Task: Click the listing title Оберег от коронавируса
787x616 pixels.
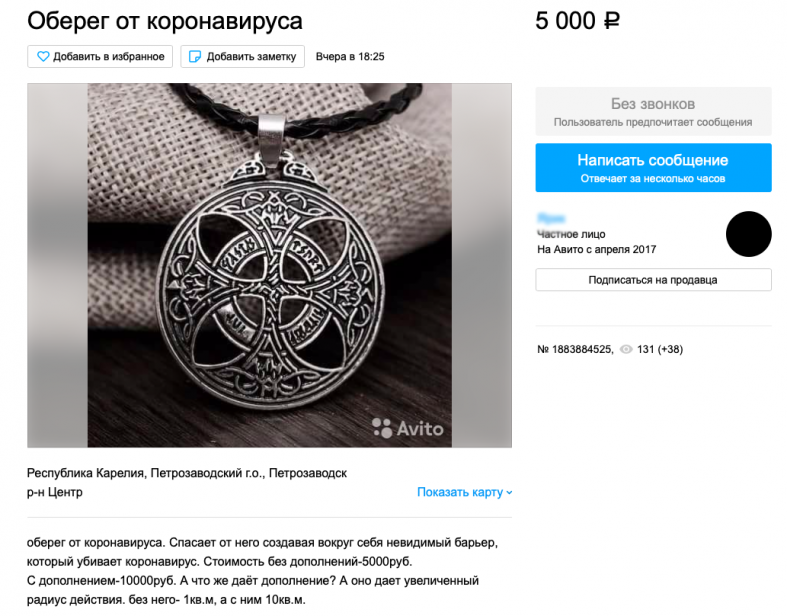Action: click(165, 21)
